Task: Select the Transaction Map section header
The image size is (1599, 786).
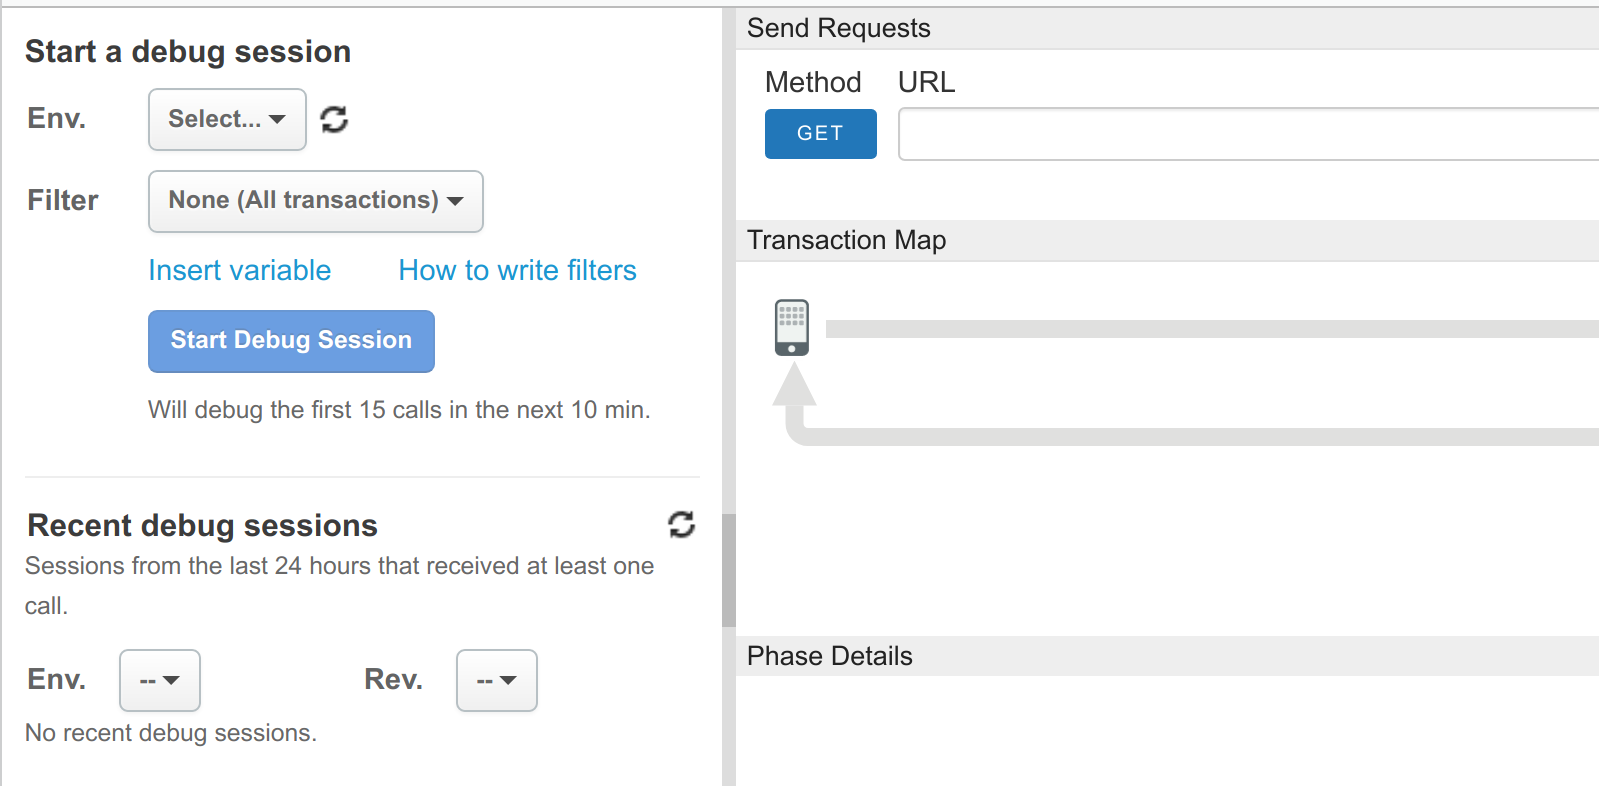Action: pyautogui.click(x=846, y=240)
